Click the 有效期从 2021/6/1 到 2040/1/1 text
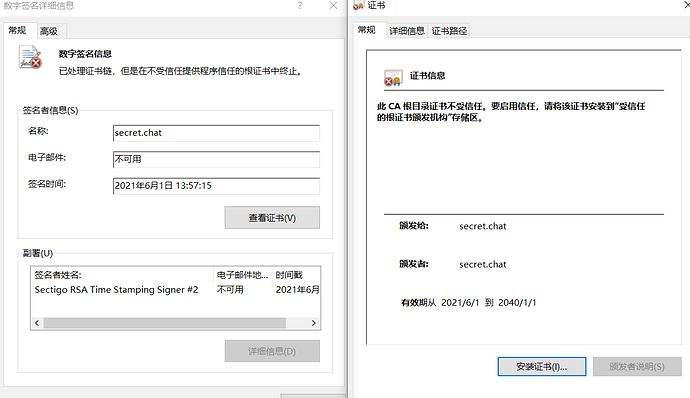 click(x=468, y=303)
